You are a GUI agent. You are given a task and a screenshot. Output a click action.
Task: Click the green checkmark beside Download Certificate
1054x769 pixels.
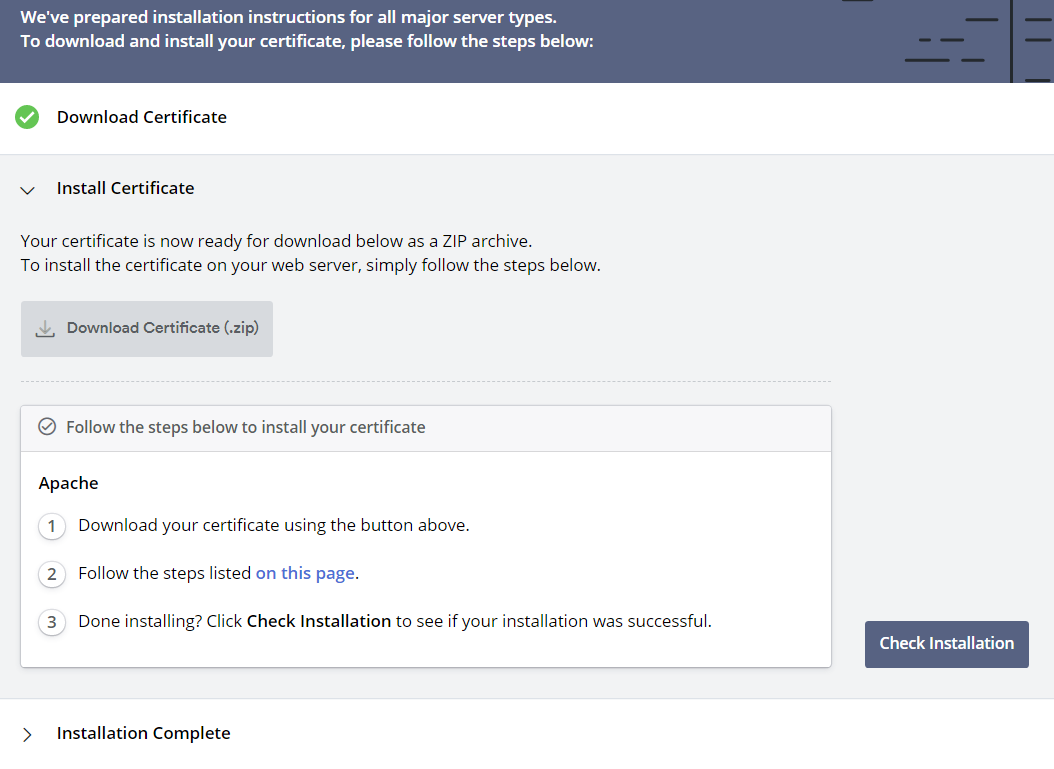27,117
